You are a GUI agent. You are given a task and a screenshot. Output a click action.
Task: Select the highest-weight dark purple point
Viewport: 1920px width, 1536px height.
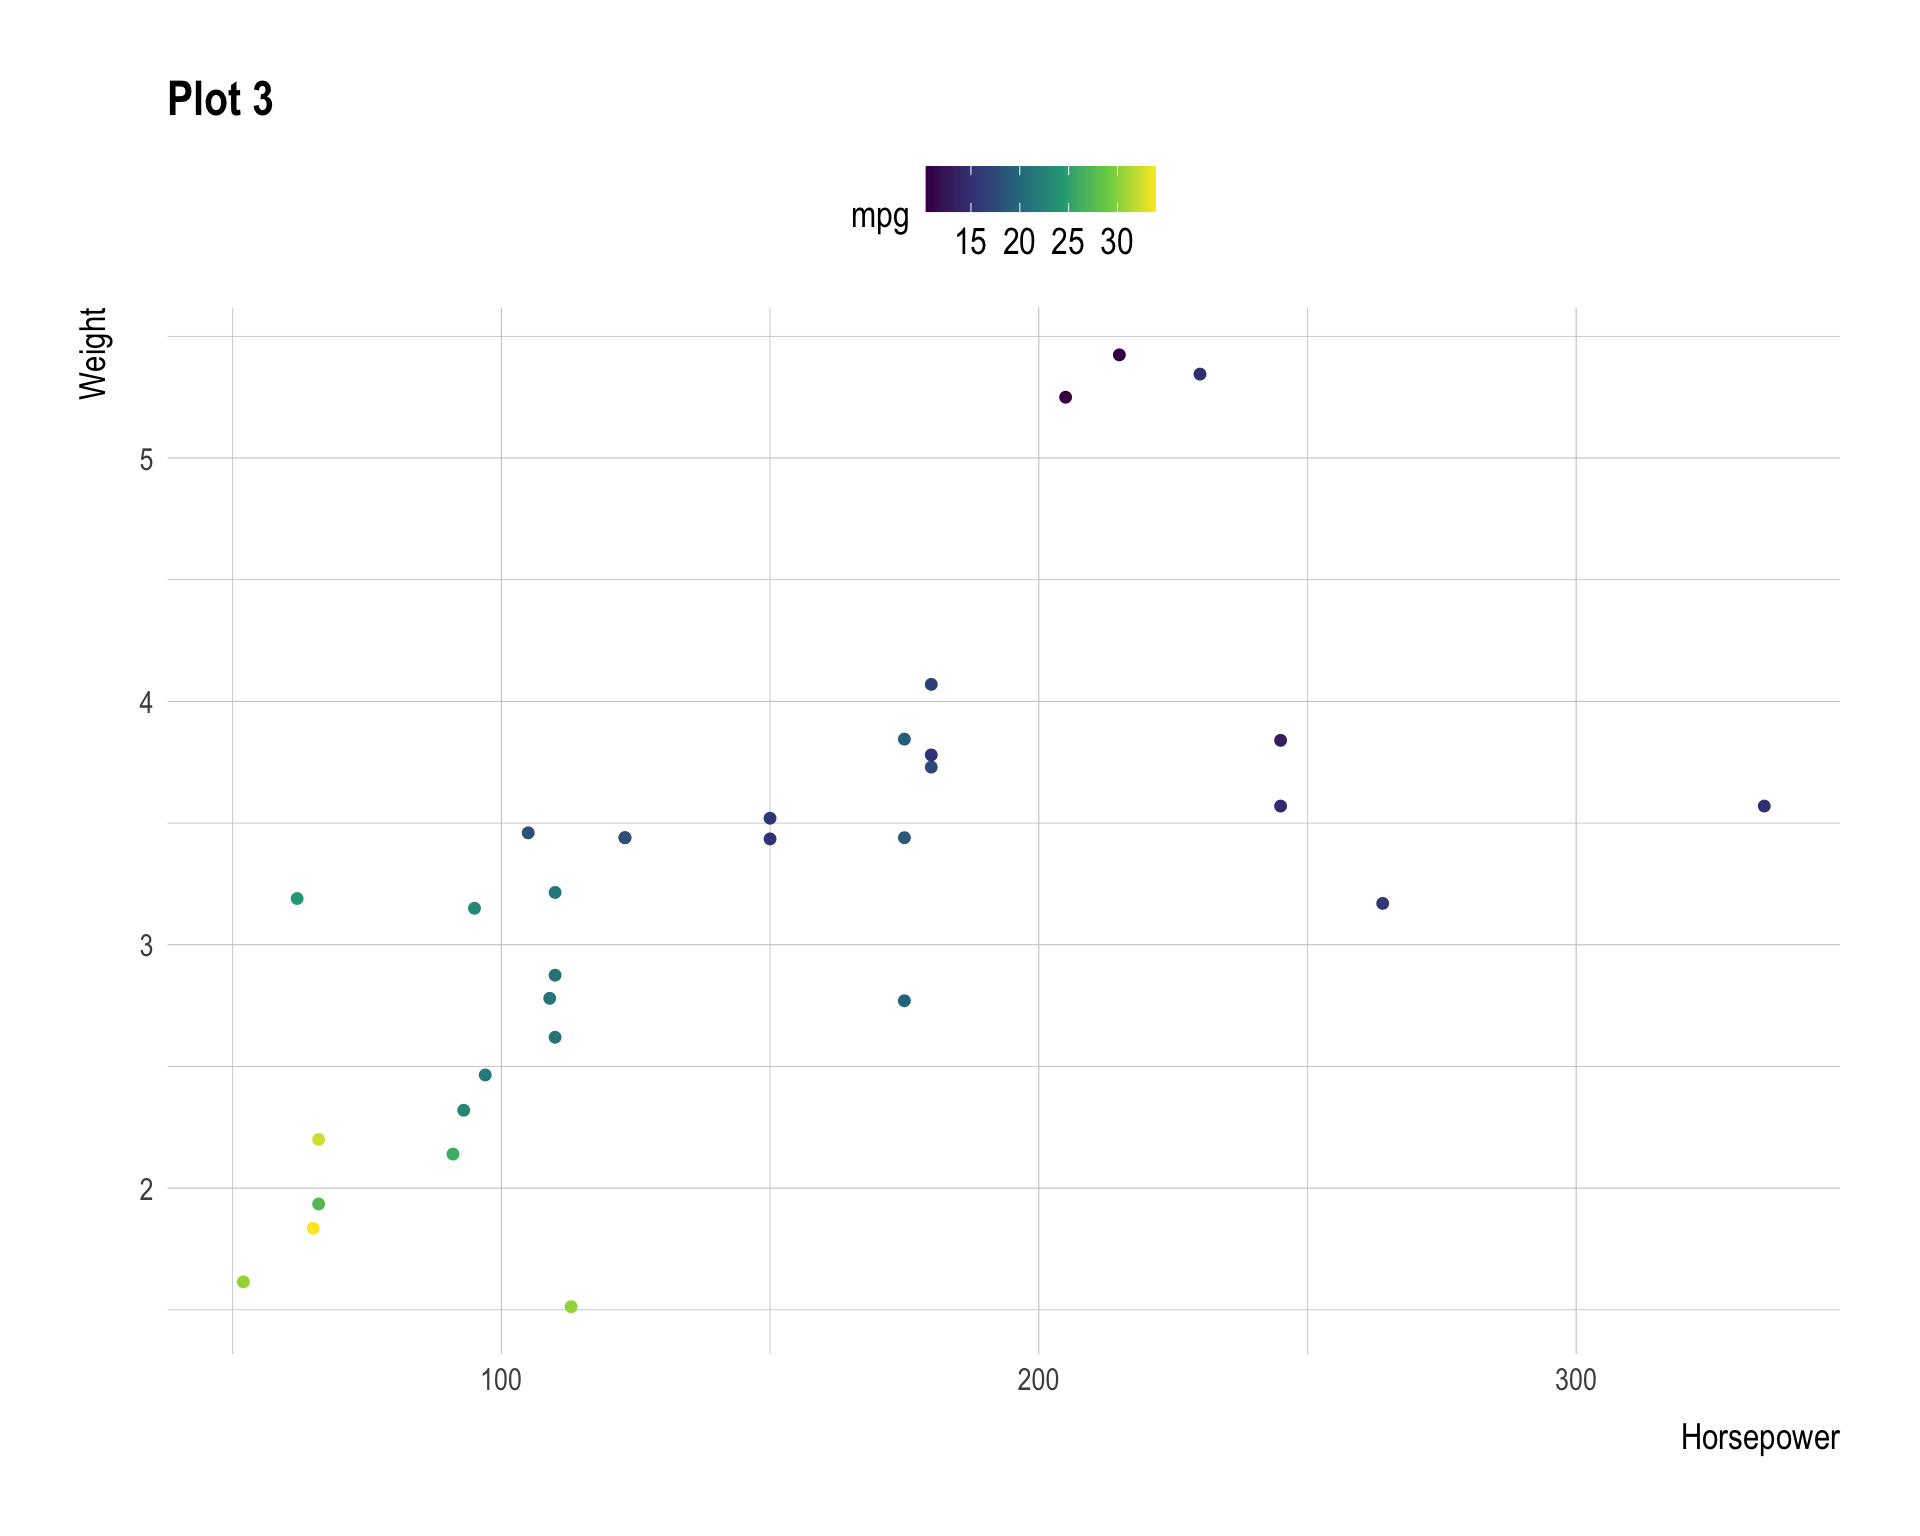[x=1119, y=355]
